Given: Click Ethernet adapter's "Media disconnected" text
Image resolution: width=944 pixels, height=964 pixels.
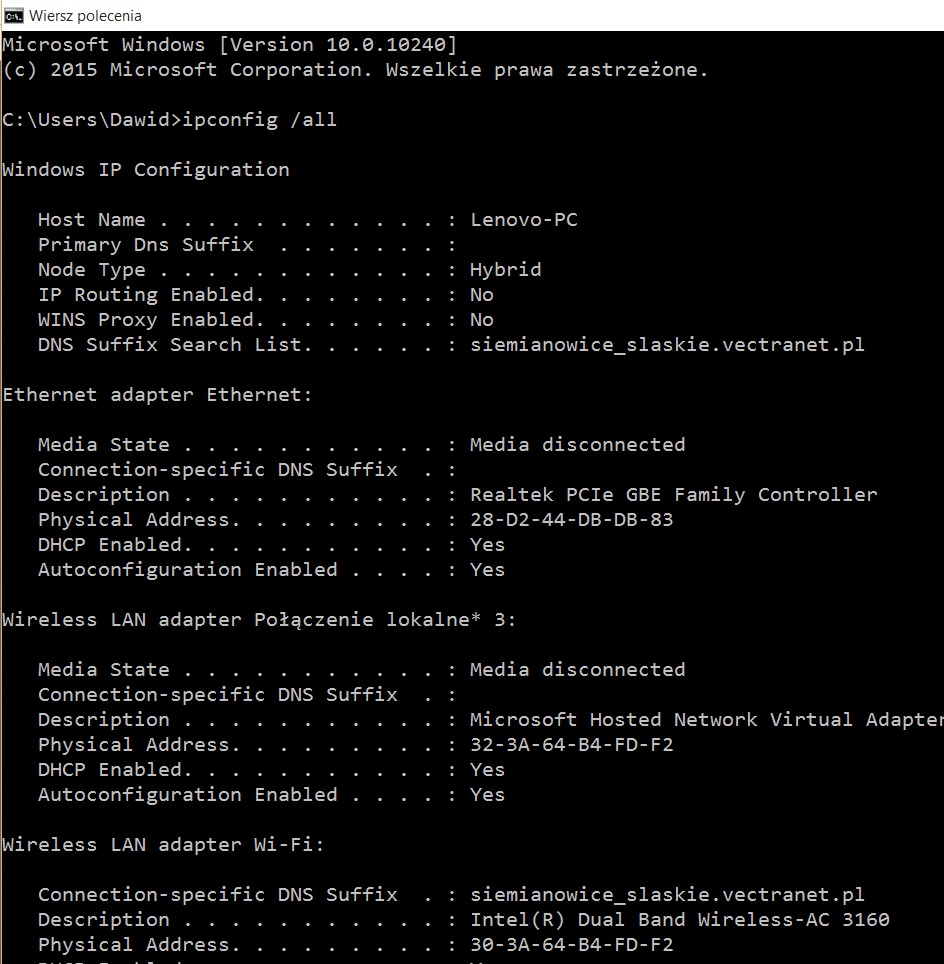Looking at the screenshot, I should 577,445.
